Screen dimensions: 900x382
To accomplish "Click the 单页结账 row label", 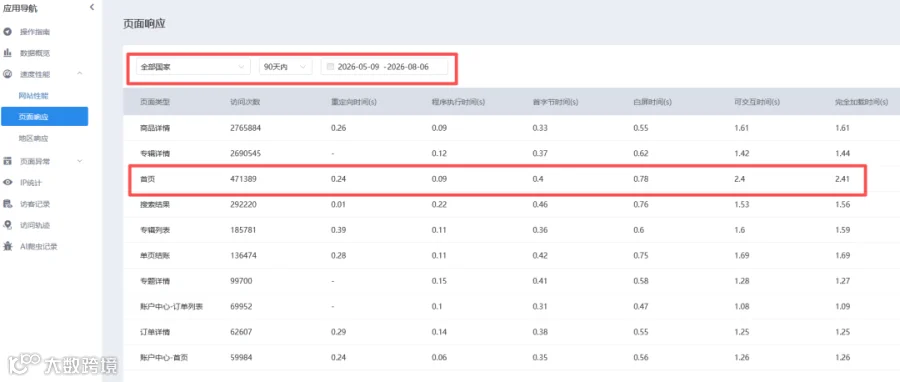I will pyautogui.click(x=155, y=255).
